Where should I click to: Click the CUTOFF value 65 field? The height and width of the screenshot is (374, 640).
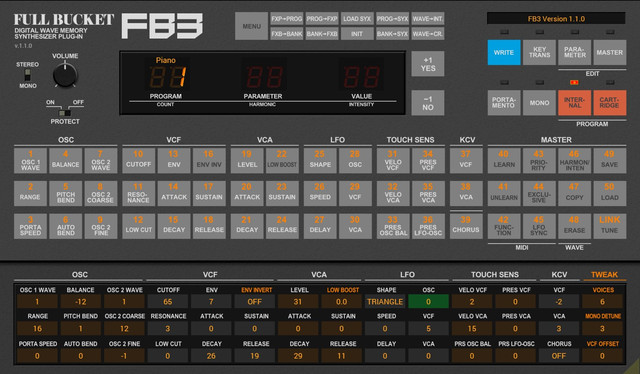[x=167, y=302]
